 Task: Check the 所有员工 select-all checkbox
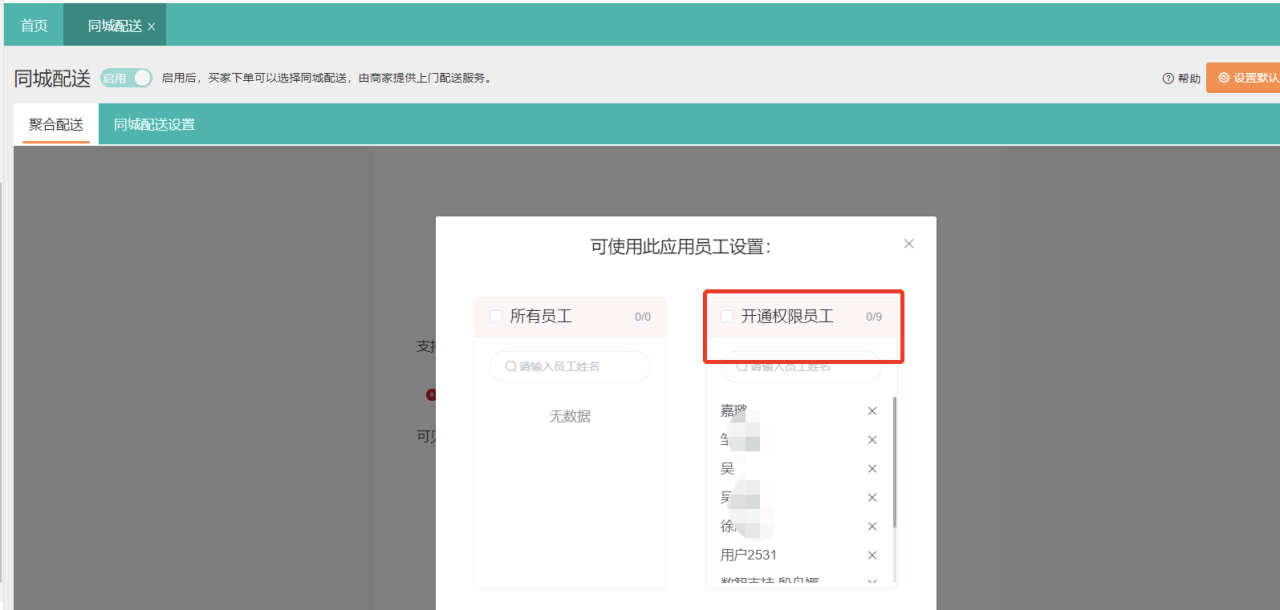pos(496,317)
